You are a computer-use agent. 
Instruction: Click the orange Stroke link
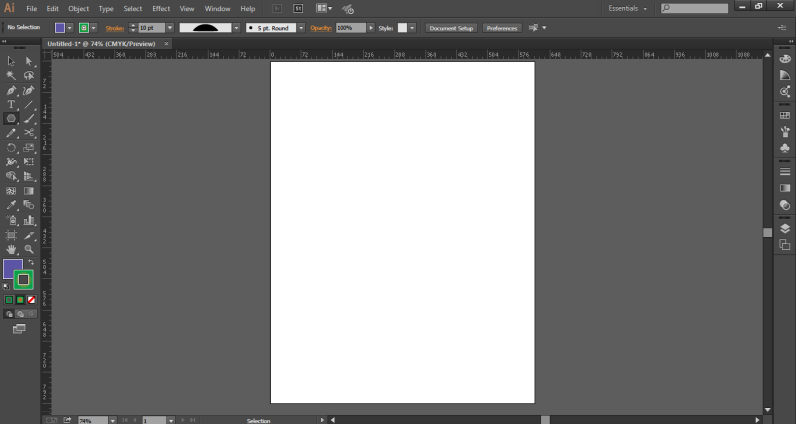pos(115,28)
